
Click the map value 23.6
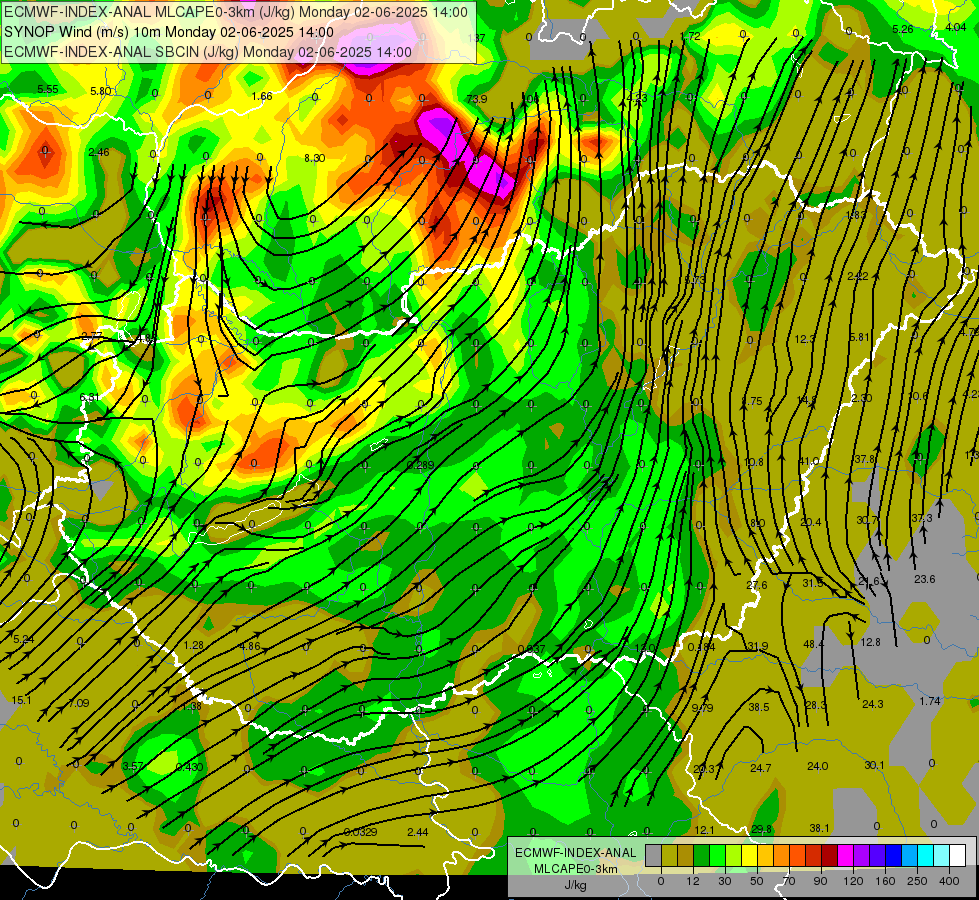(925, 579)
